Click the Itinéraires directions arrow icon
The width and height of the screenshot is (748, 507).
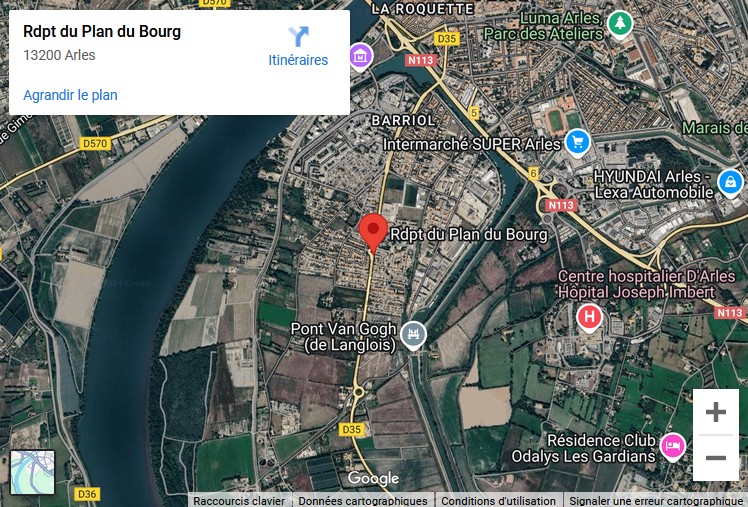[x=299, y=36]
